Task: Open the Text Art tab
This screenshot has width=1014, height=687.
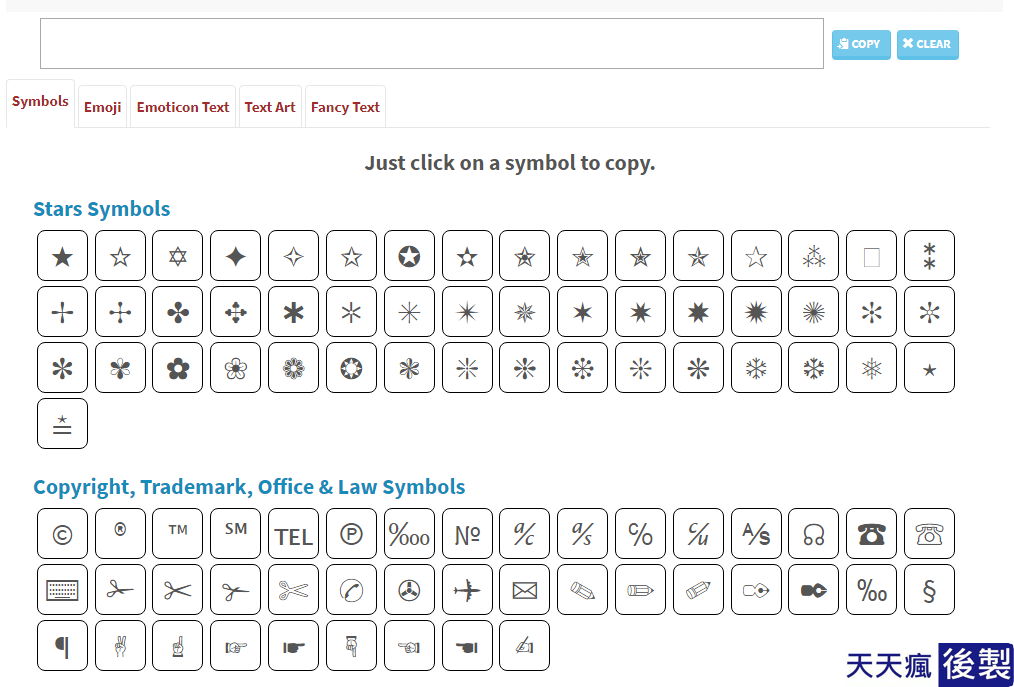Action: pyautogui.click(x=270, y=107)
